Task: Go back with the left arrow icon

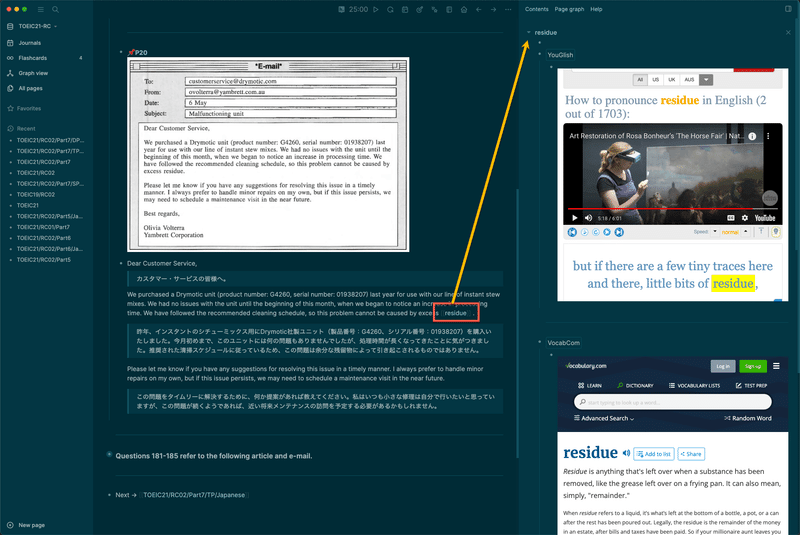Action: [x=479, y=9]
